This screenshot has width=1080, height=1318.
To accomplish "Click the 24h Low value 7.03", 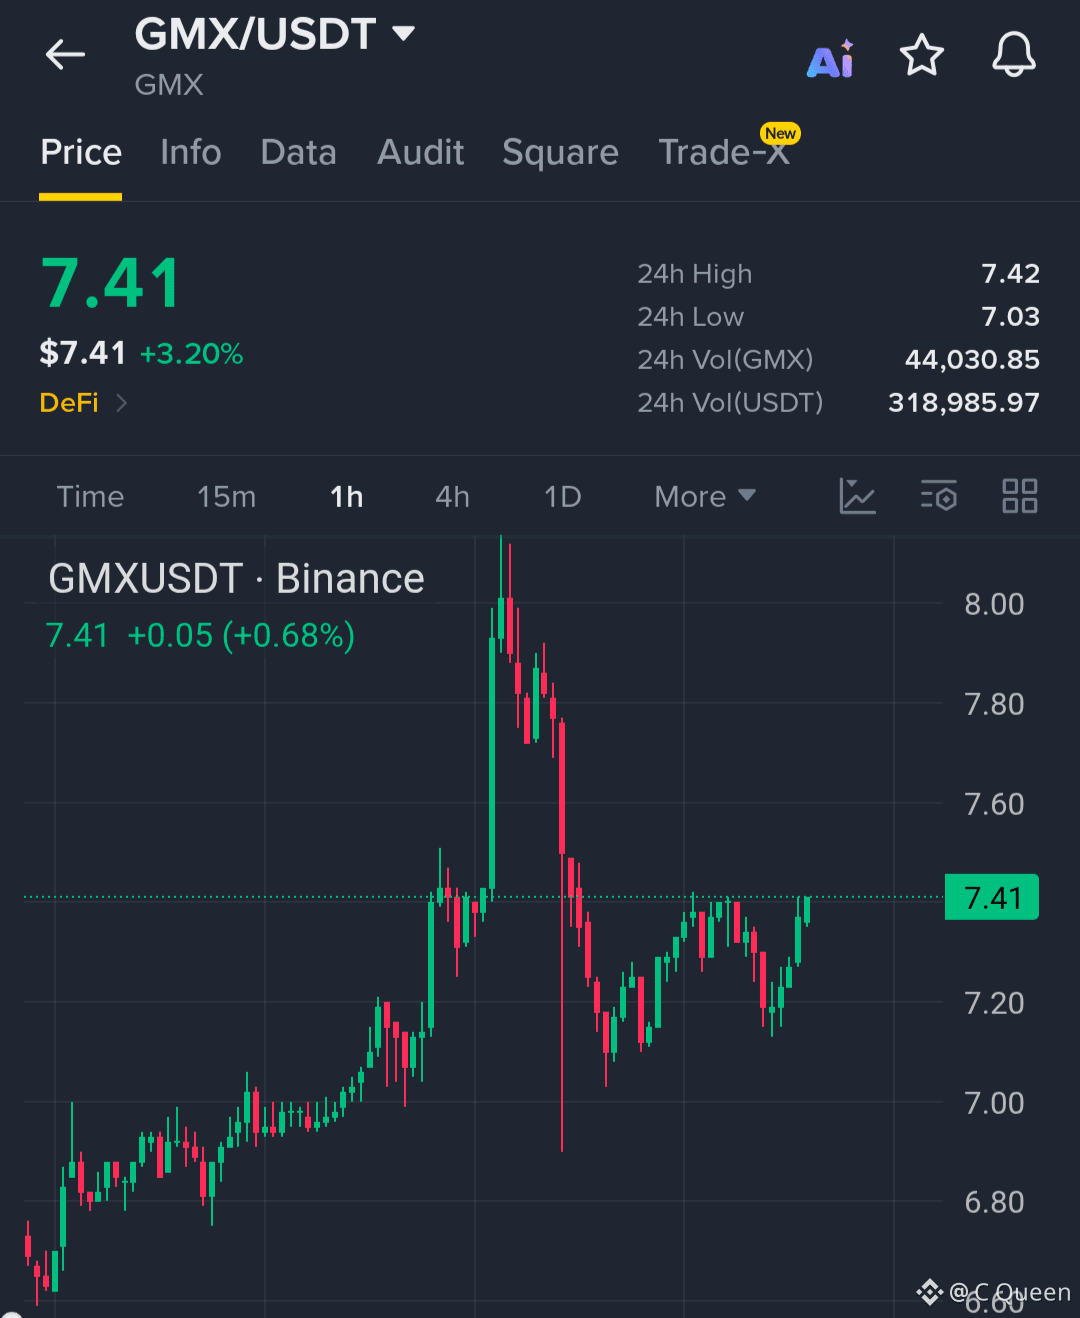I will click(x=1010, y=317).
